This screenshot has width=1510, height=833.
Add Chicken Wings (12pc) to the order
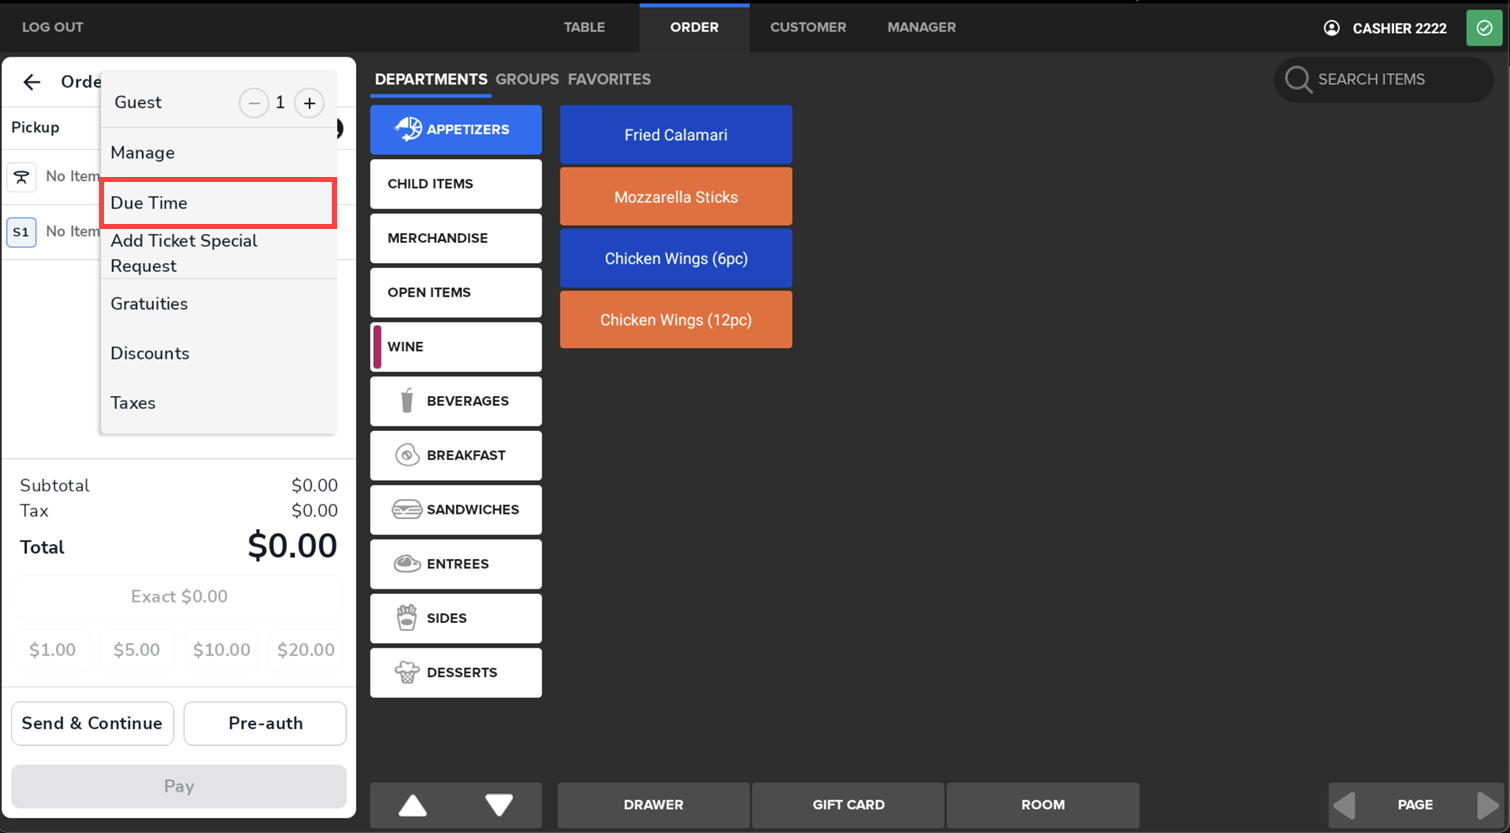676,320
